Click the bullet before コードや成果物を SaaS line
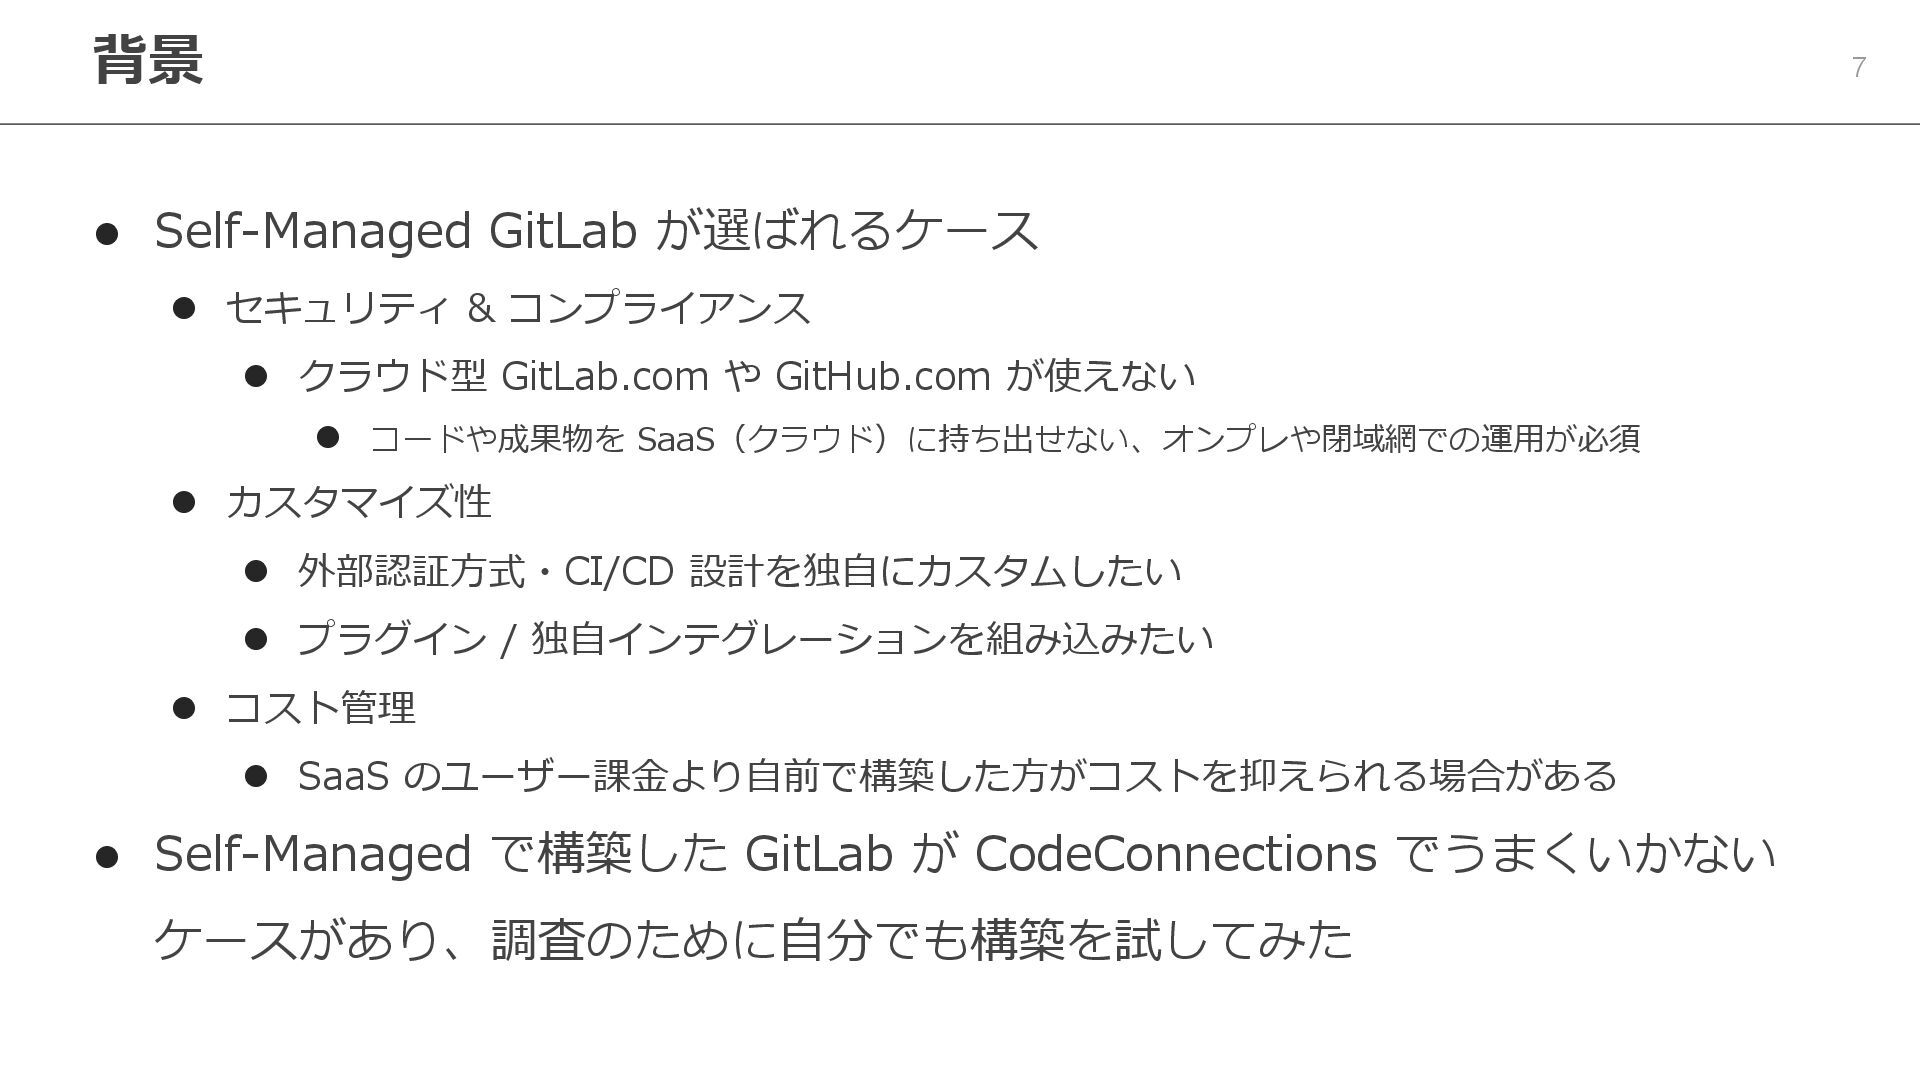Viewport: 1920px width, 1080px height. coord(328,437)
